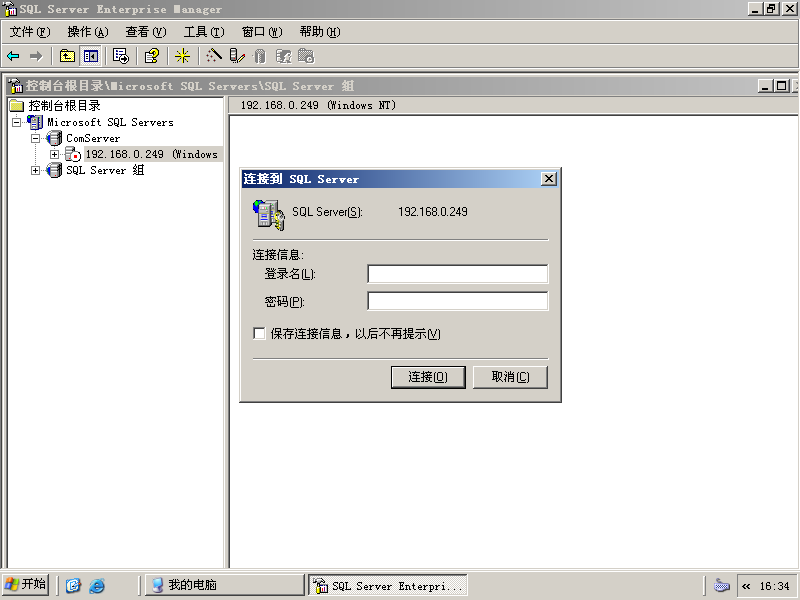Open Help toolbar icon with question mark

(x=152, y=56)
